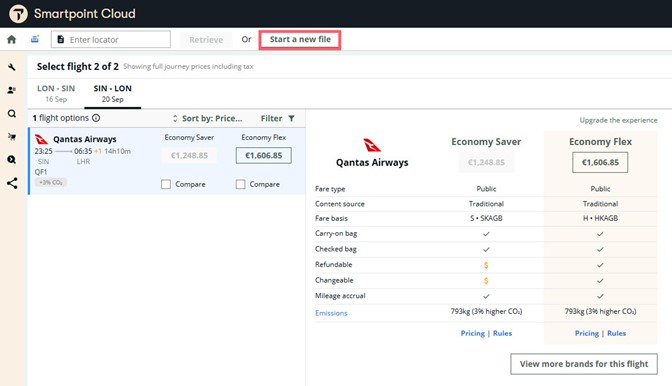Screen dimensions: 672x386
Task: Choose the €1,606.85 fare in flight list
Action: (264, 156)
